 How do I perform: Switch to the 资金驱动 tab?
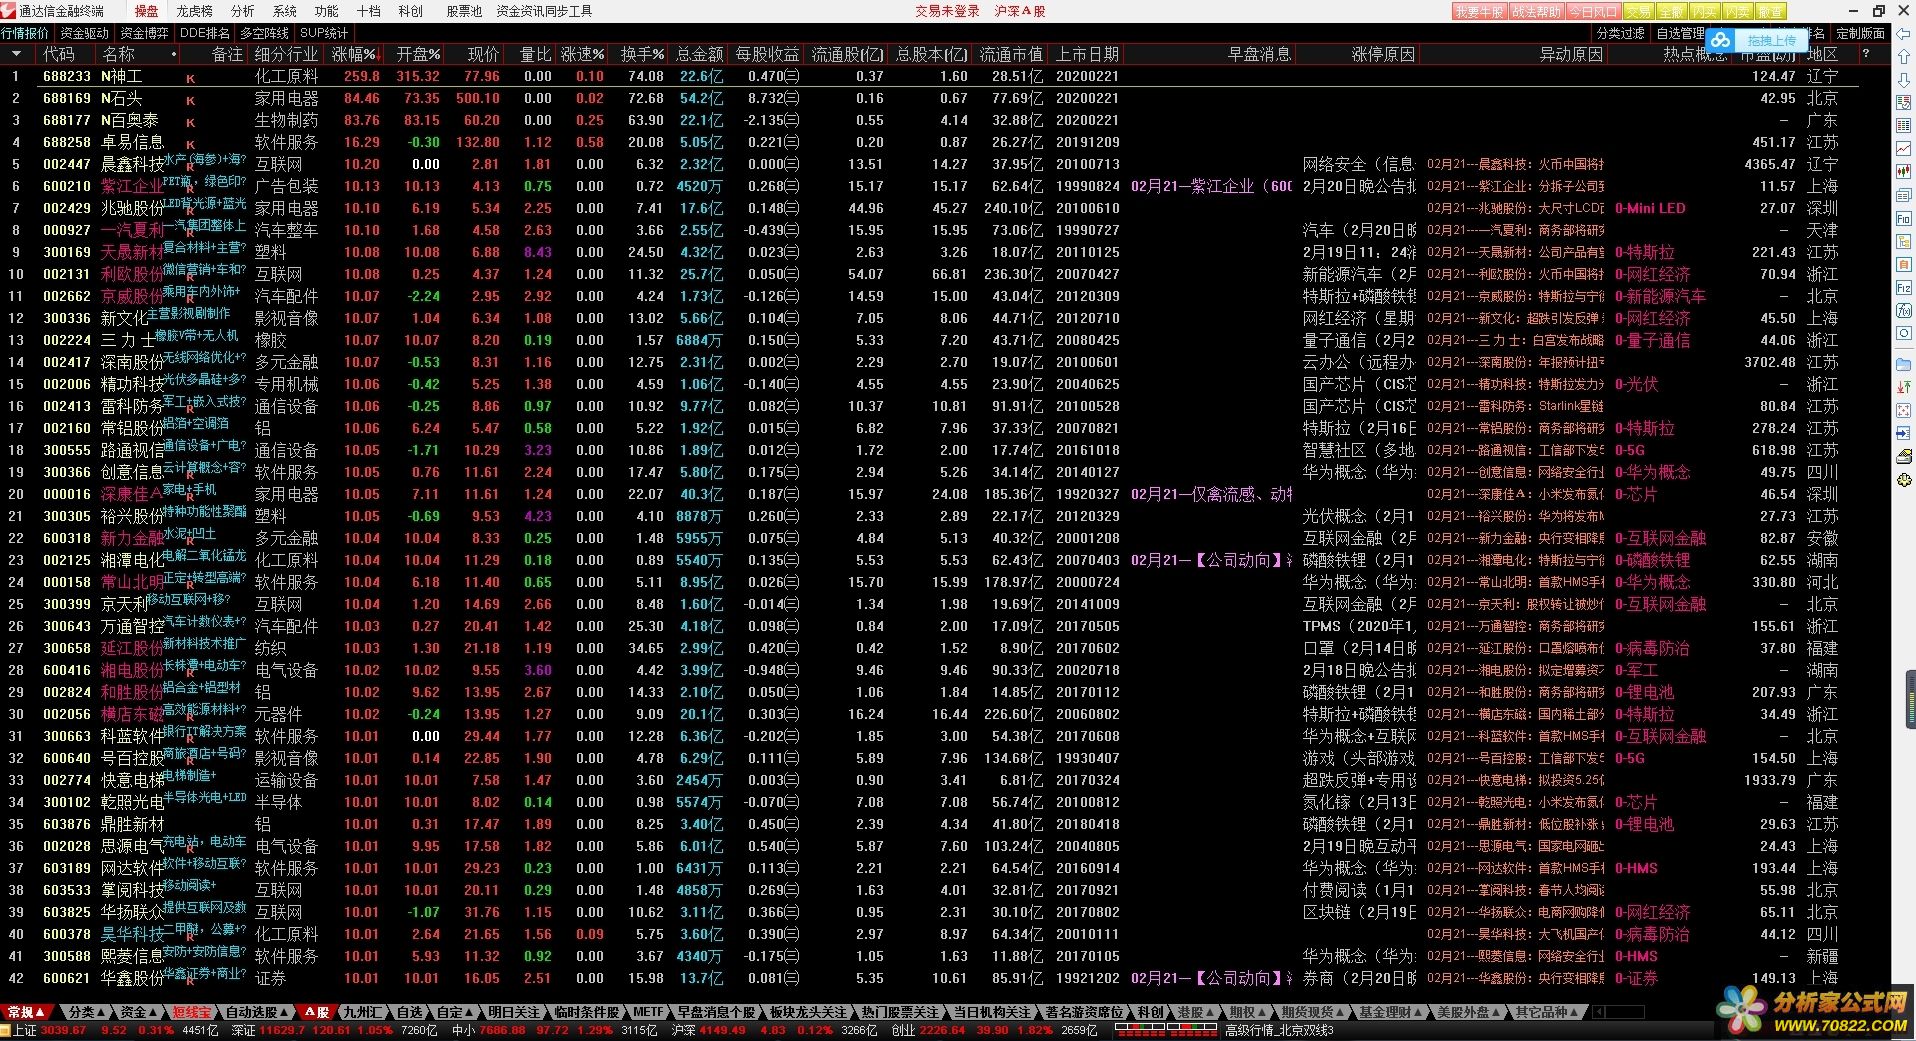point(85,33)
